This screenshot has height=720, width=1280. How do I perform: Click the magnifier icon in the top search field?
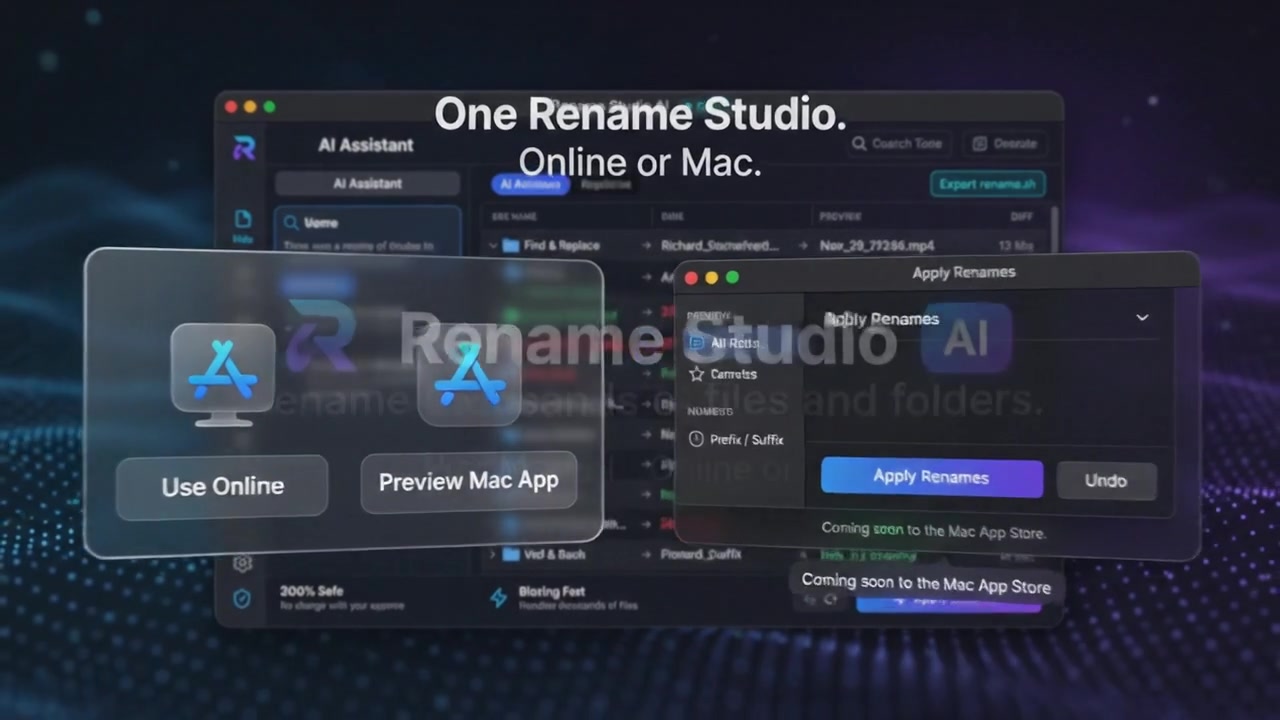coord(859,144)
